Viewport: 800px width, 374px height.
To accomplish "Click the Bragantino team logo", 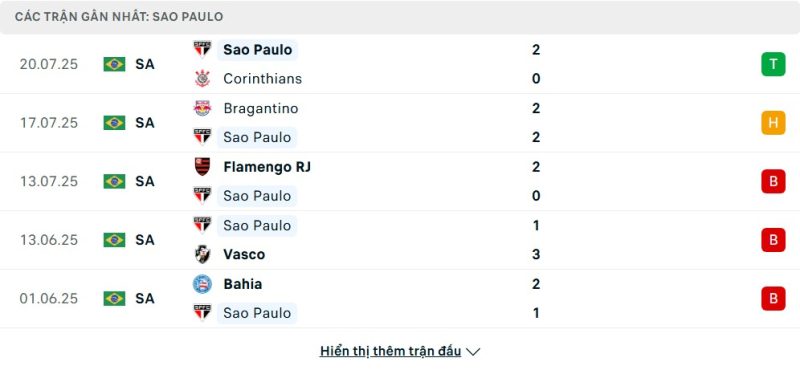I will pos(203,108).
